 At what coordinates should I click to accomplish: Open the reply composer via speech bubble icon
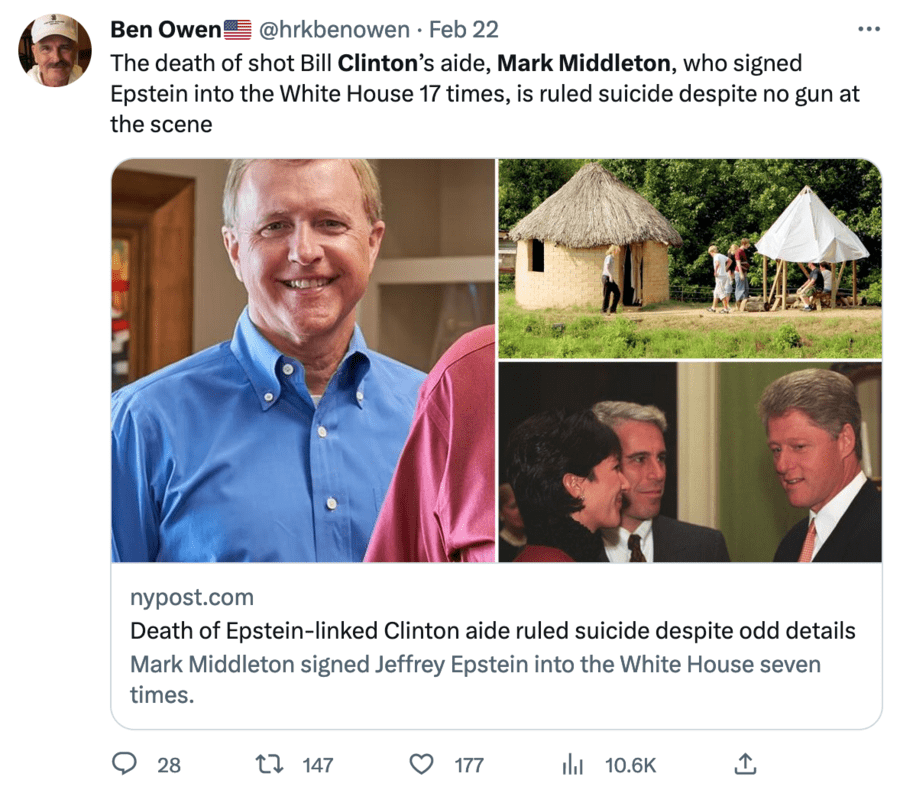124,764
